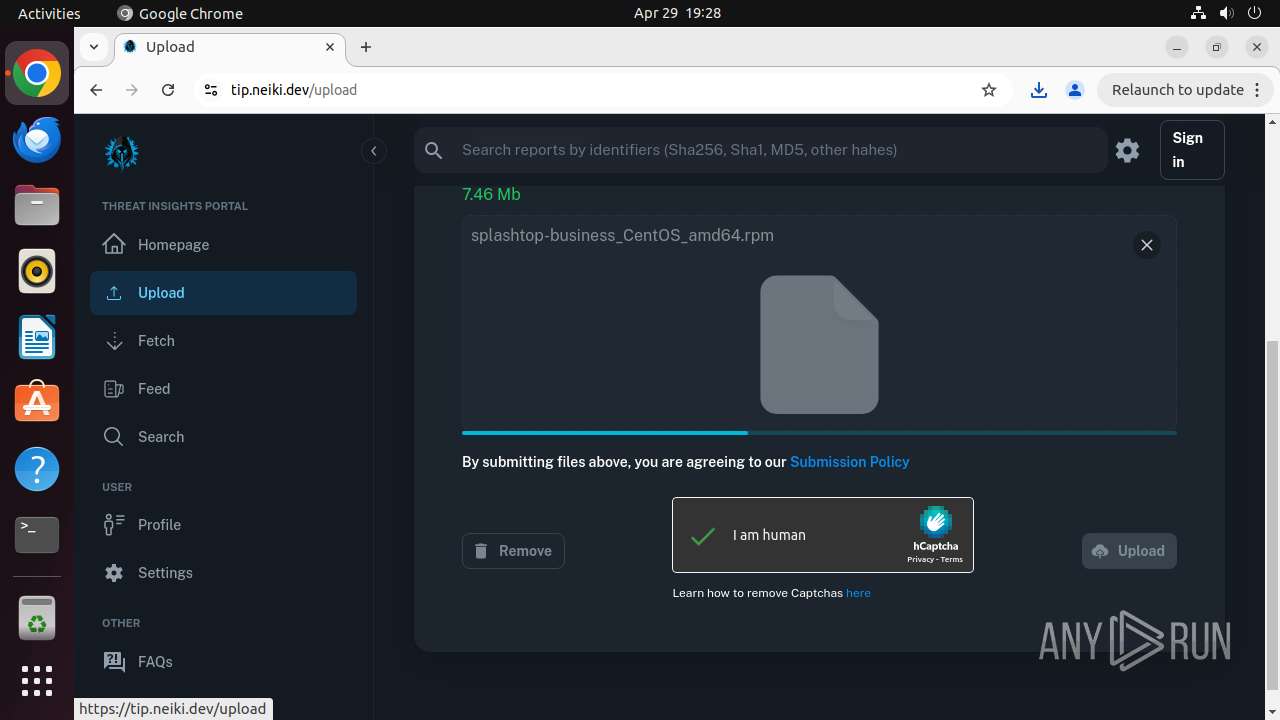Bookmark this page with the star icon
This screenshot has height=720, width=1280.
click(989, 90)
